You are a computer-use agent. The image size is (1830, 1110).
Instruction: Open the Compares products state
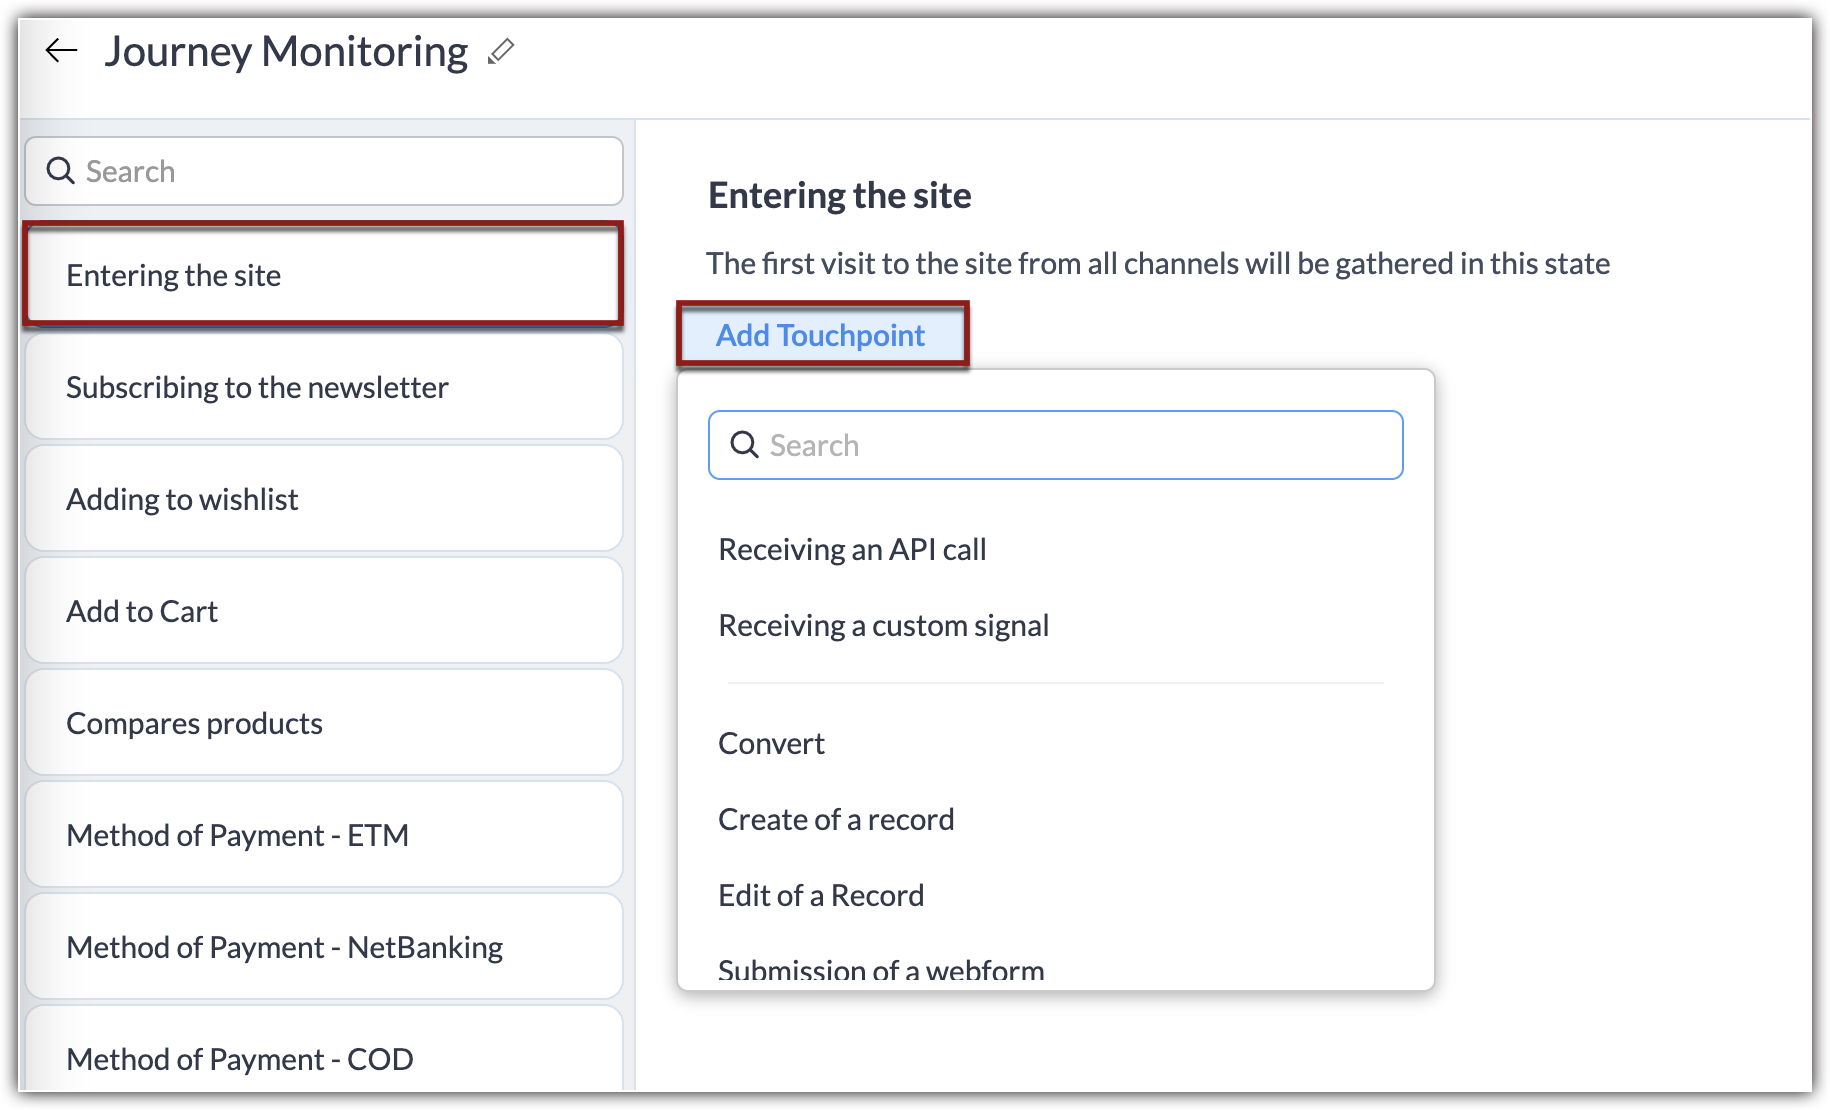(x=323, y=723)
